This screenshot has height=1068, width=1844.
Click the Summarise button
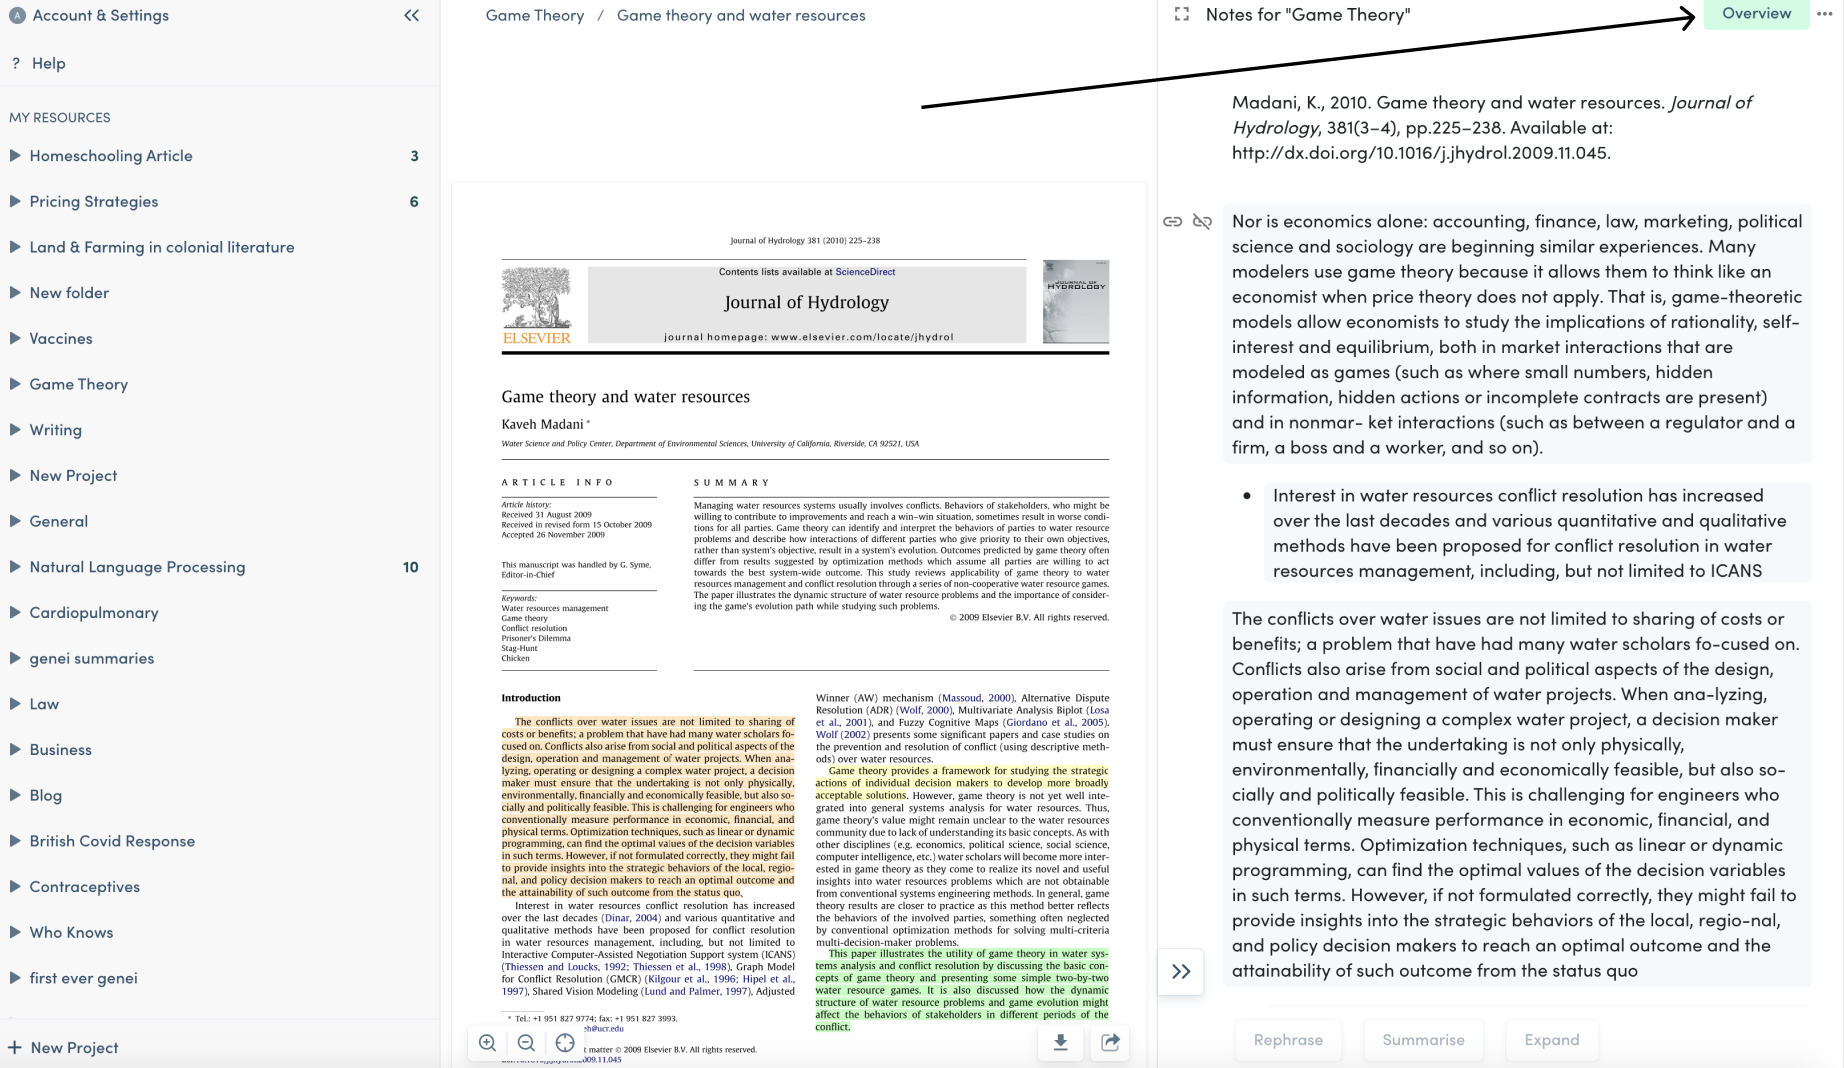1423,1040
